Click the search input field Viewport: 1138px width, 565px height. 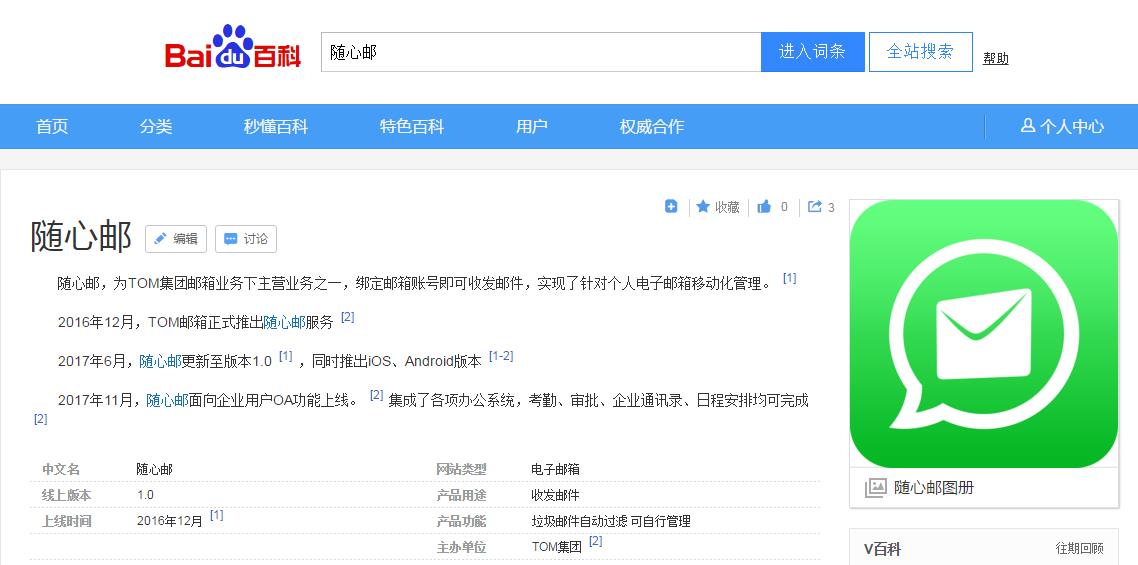tap(540, 52)
